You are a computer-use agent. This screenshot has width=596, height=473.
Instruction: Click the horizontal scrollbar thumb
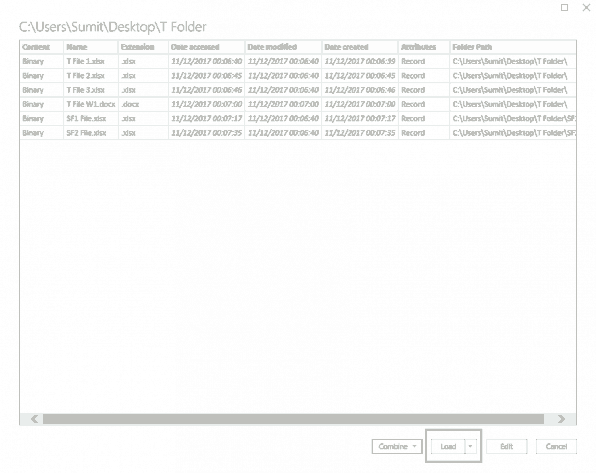pyautogui.click(x=293, y=419)
